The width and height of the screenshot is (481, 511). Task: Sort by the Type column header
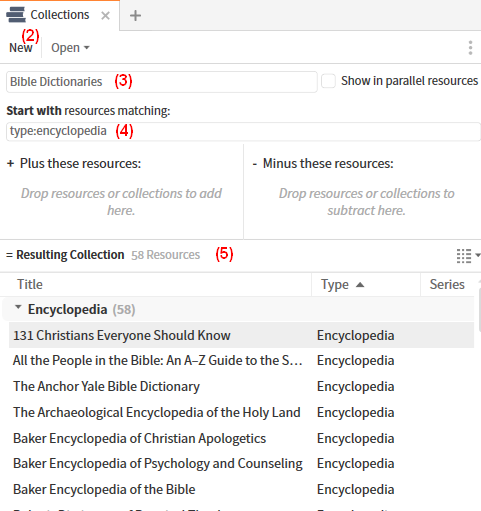coord(335,285)
